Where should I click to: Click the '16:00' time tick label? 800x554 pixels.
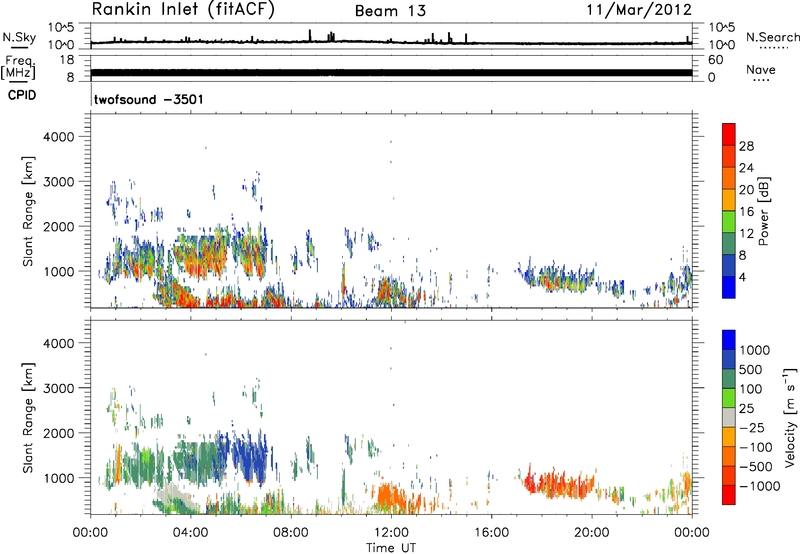click(491, 533)
